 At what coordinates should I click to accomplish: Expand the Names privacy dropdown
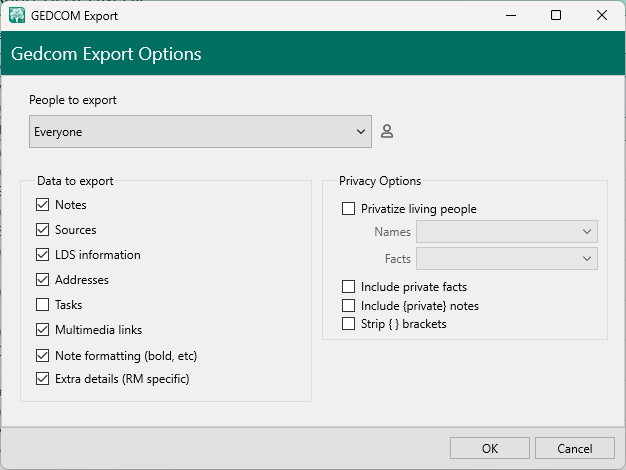coord(507,232)
